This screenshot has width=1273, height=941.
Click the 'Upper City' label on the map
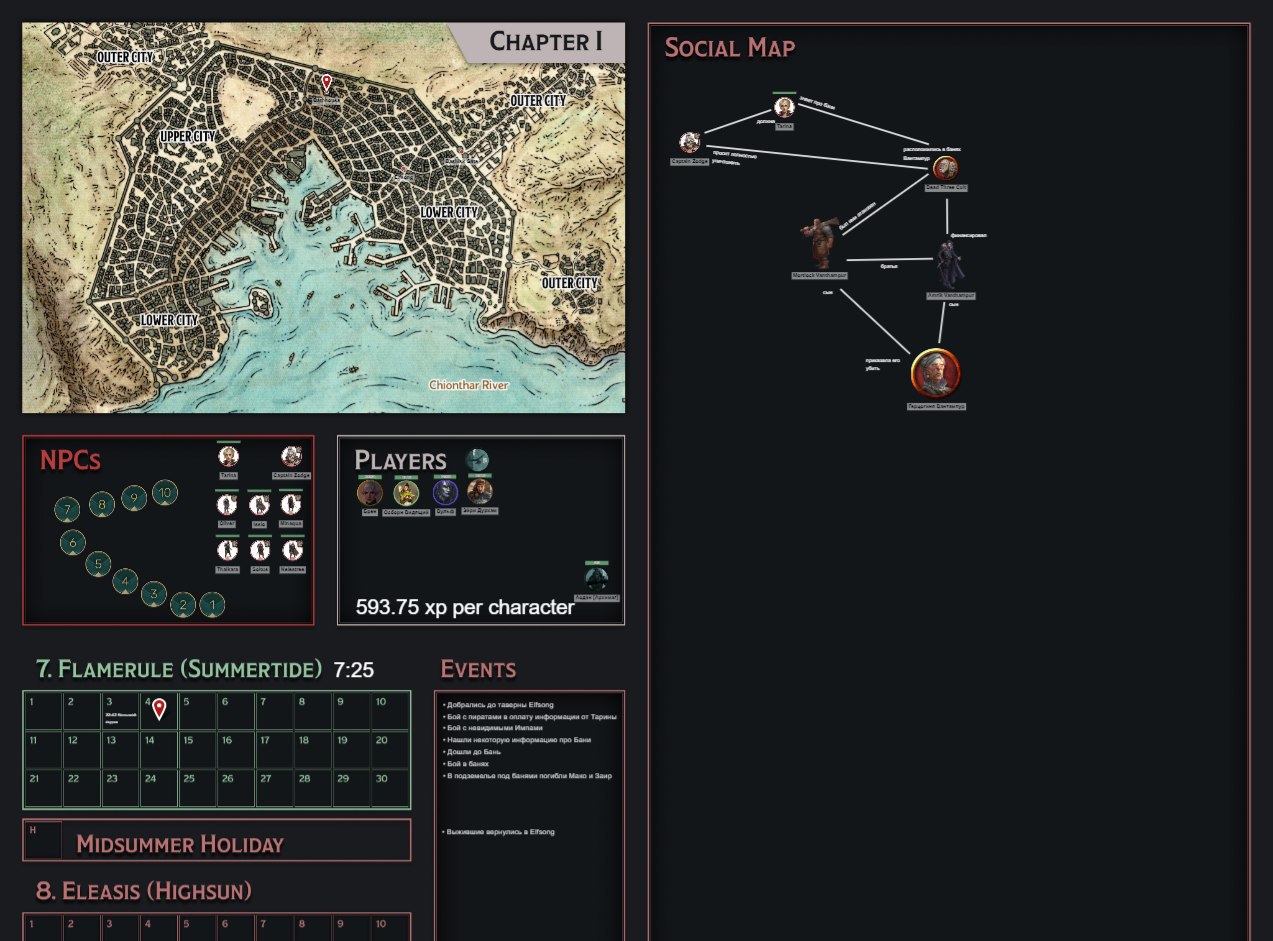tap(187, 136)
